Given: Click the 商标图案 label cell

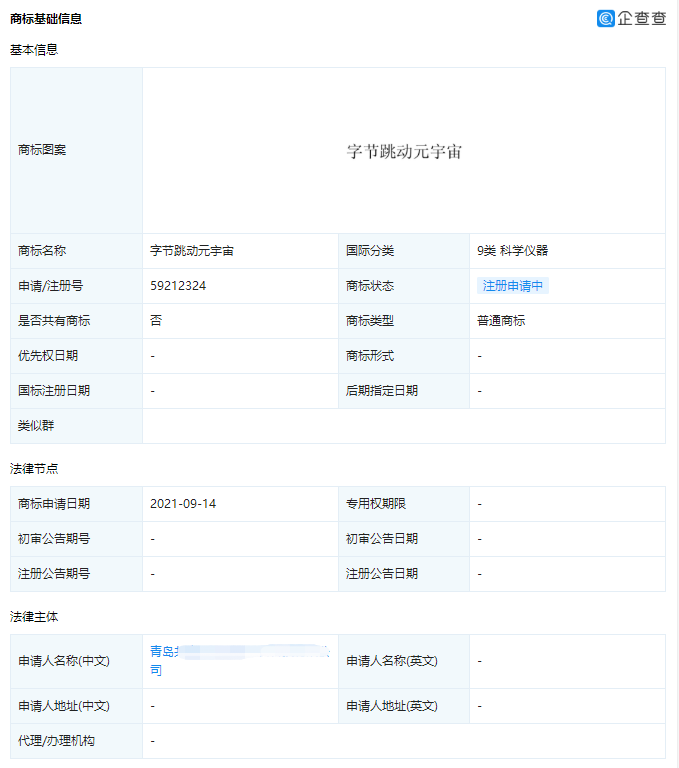Looking at the screenshot, I should pos(76,150).
